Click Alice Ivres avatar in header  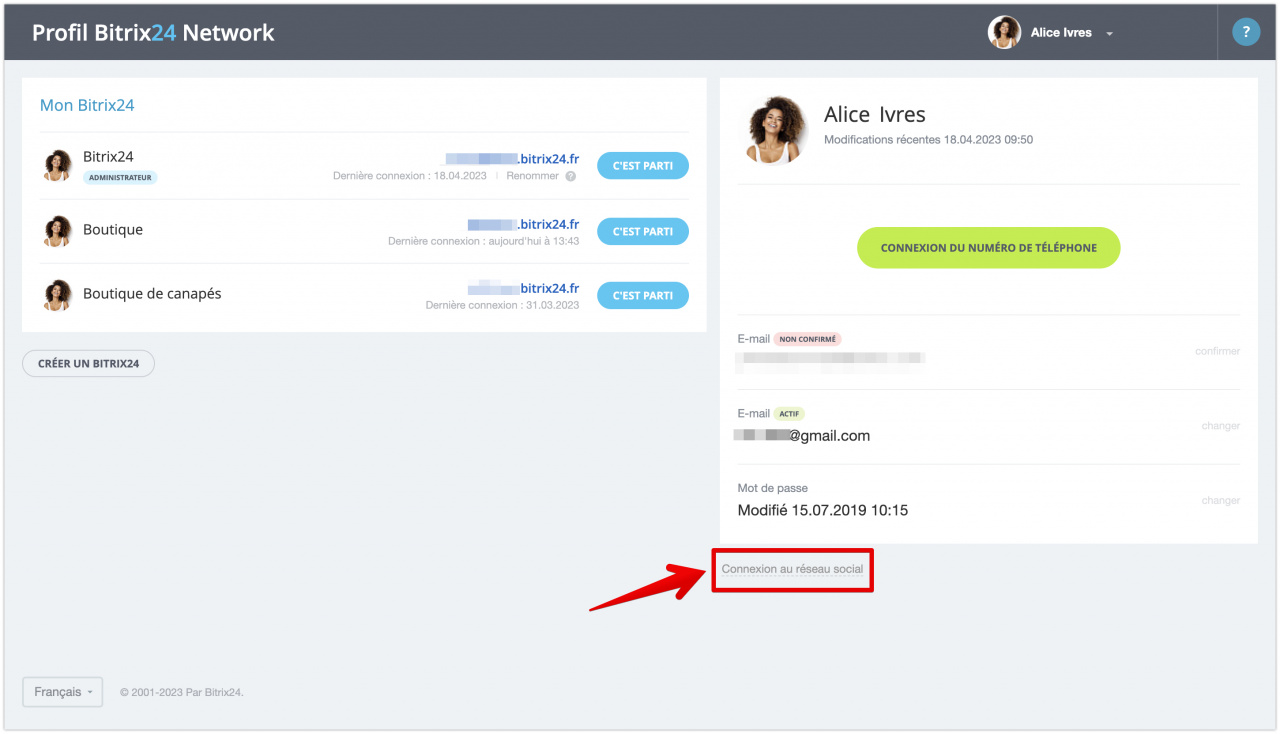1004,32
